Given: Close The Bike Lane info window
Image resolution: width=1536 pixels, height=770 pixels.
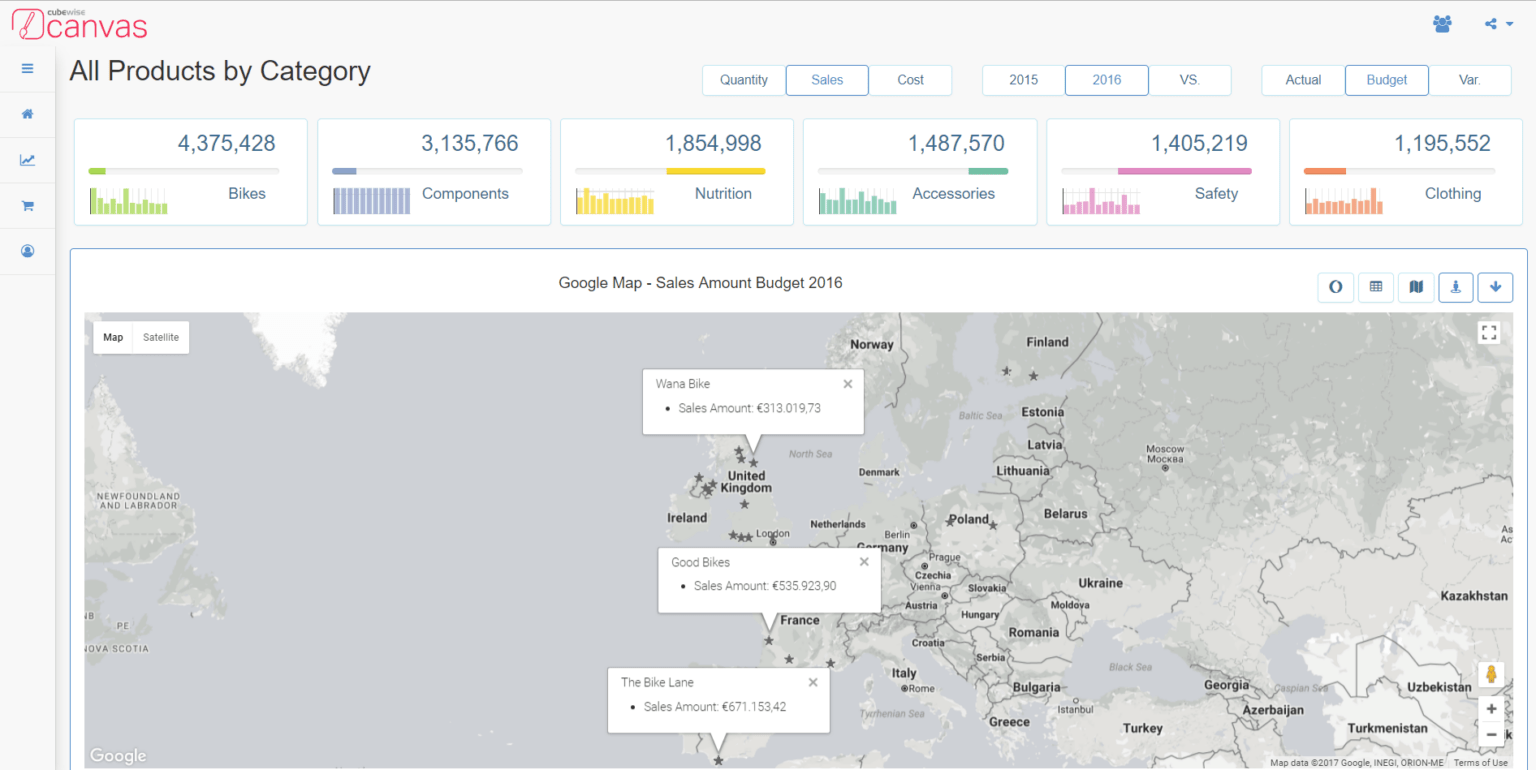Looking at the screenshot, I should [813, 682].
